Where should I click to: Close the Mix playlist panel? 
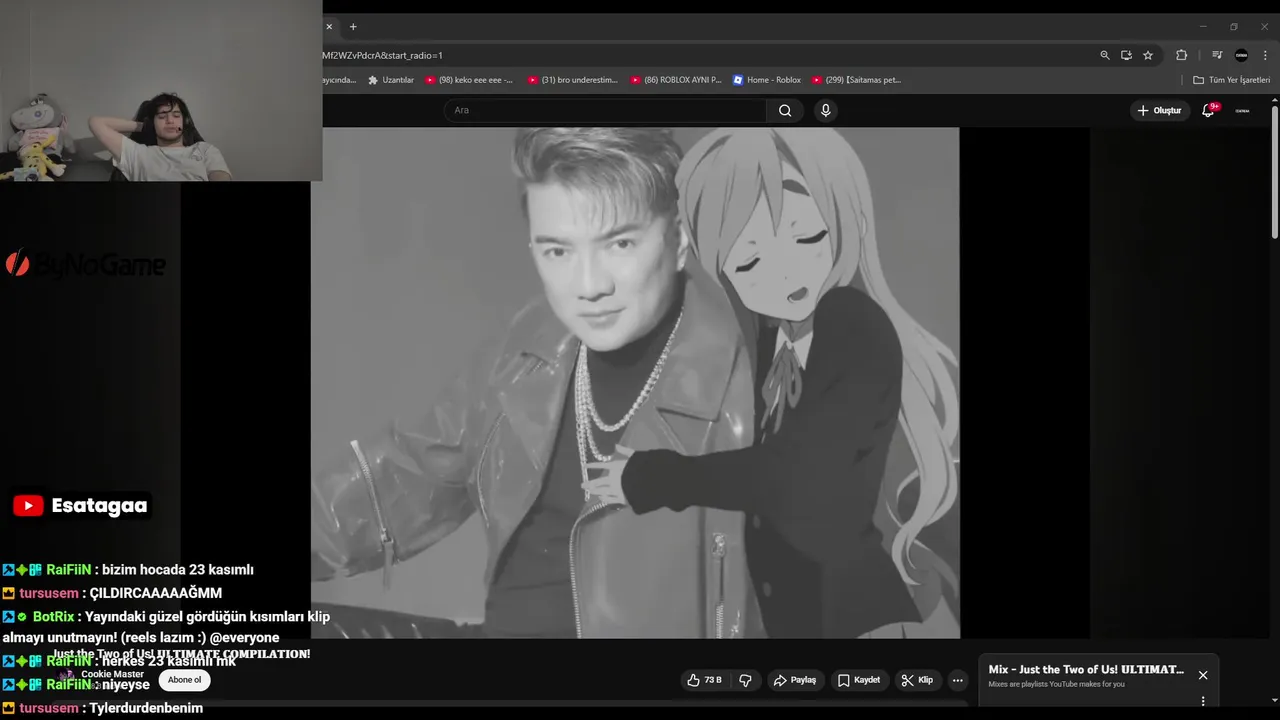pyautogui.click(x=1203, y=675)
